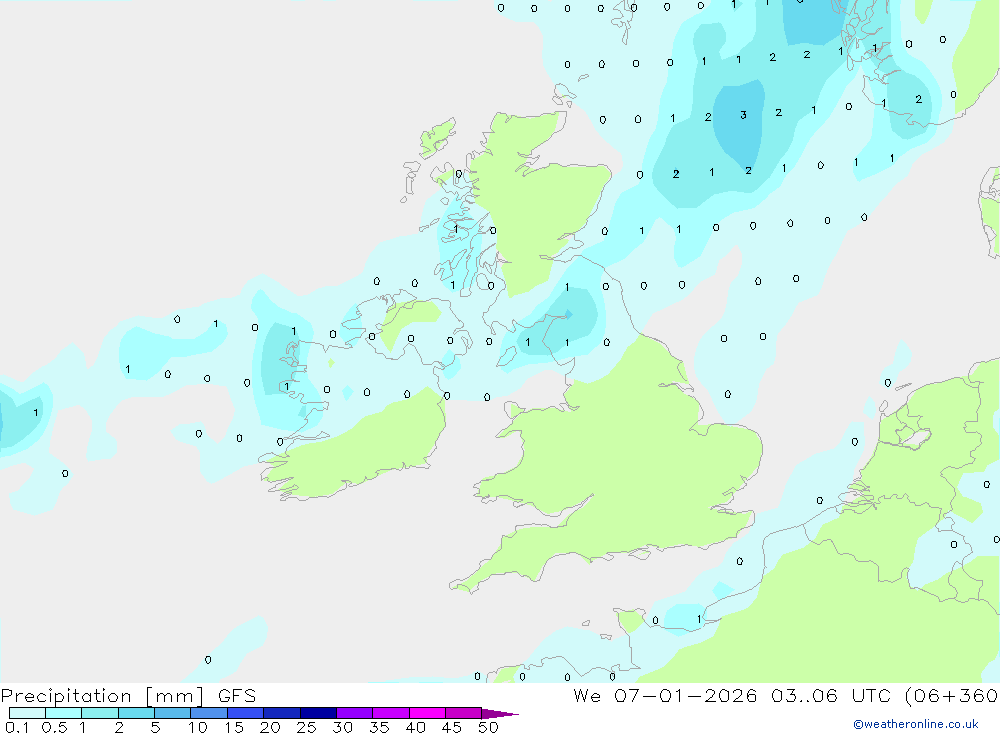Click legend label "40"
This screenshot has height=733, width=1000.
[x=415, y=727]
